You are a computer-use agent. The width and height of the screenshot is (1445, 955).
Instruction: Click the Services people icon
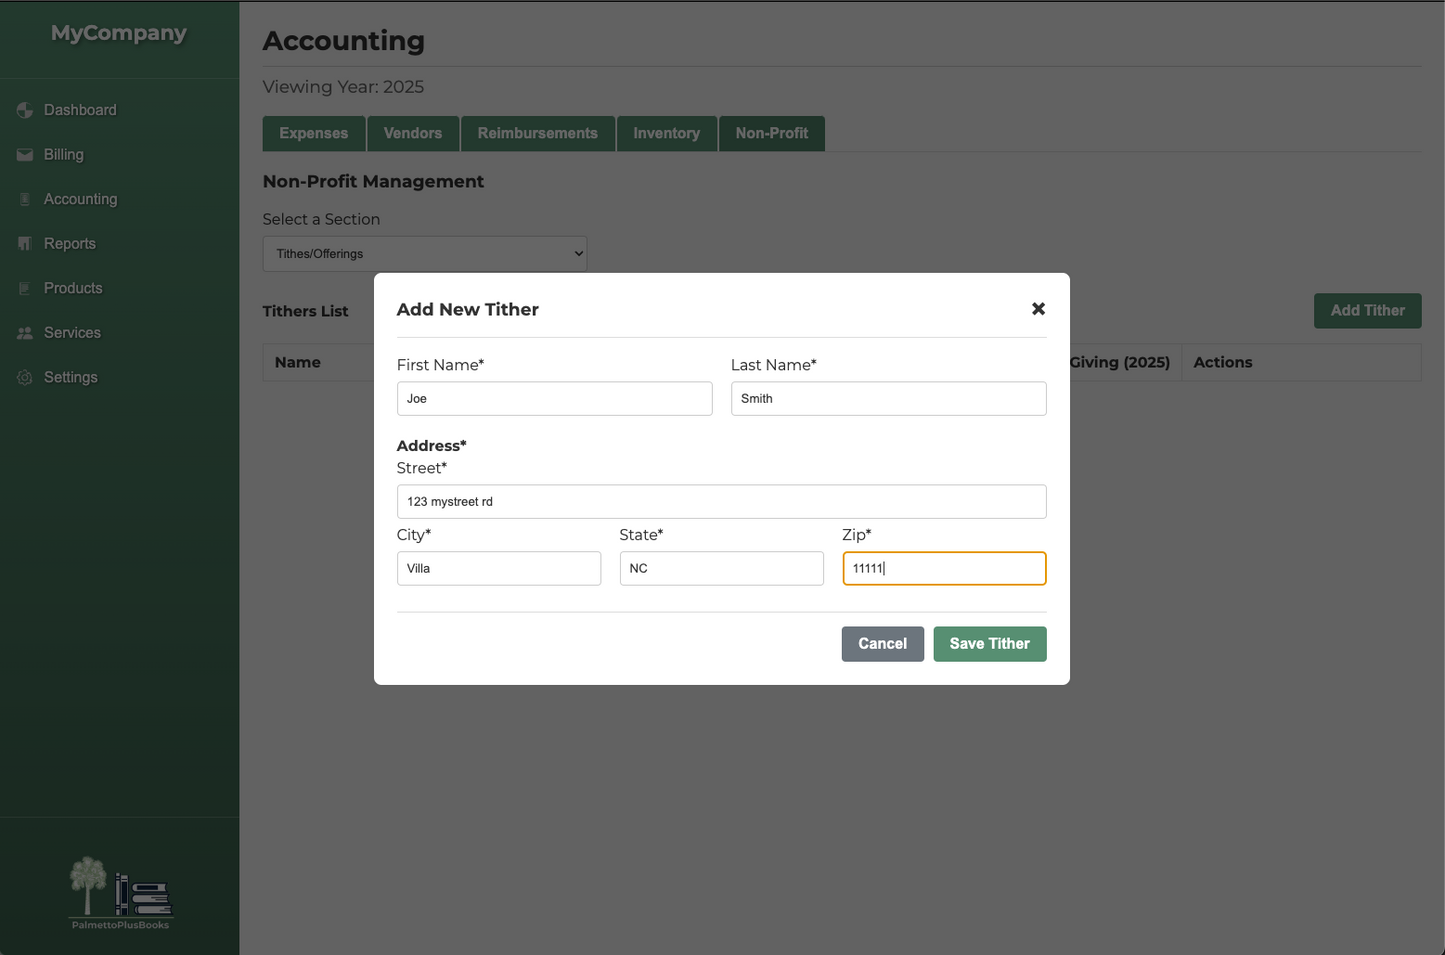[x=25, y=333]
